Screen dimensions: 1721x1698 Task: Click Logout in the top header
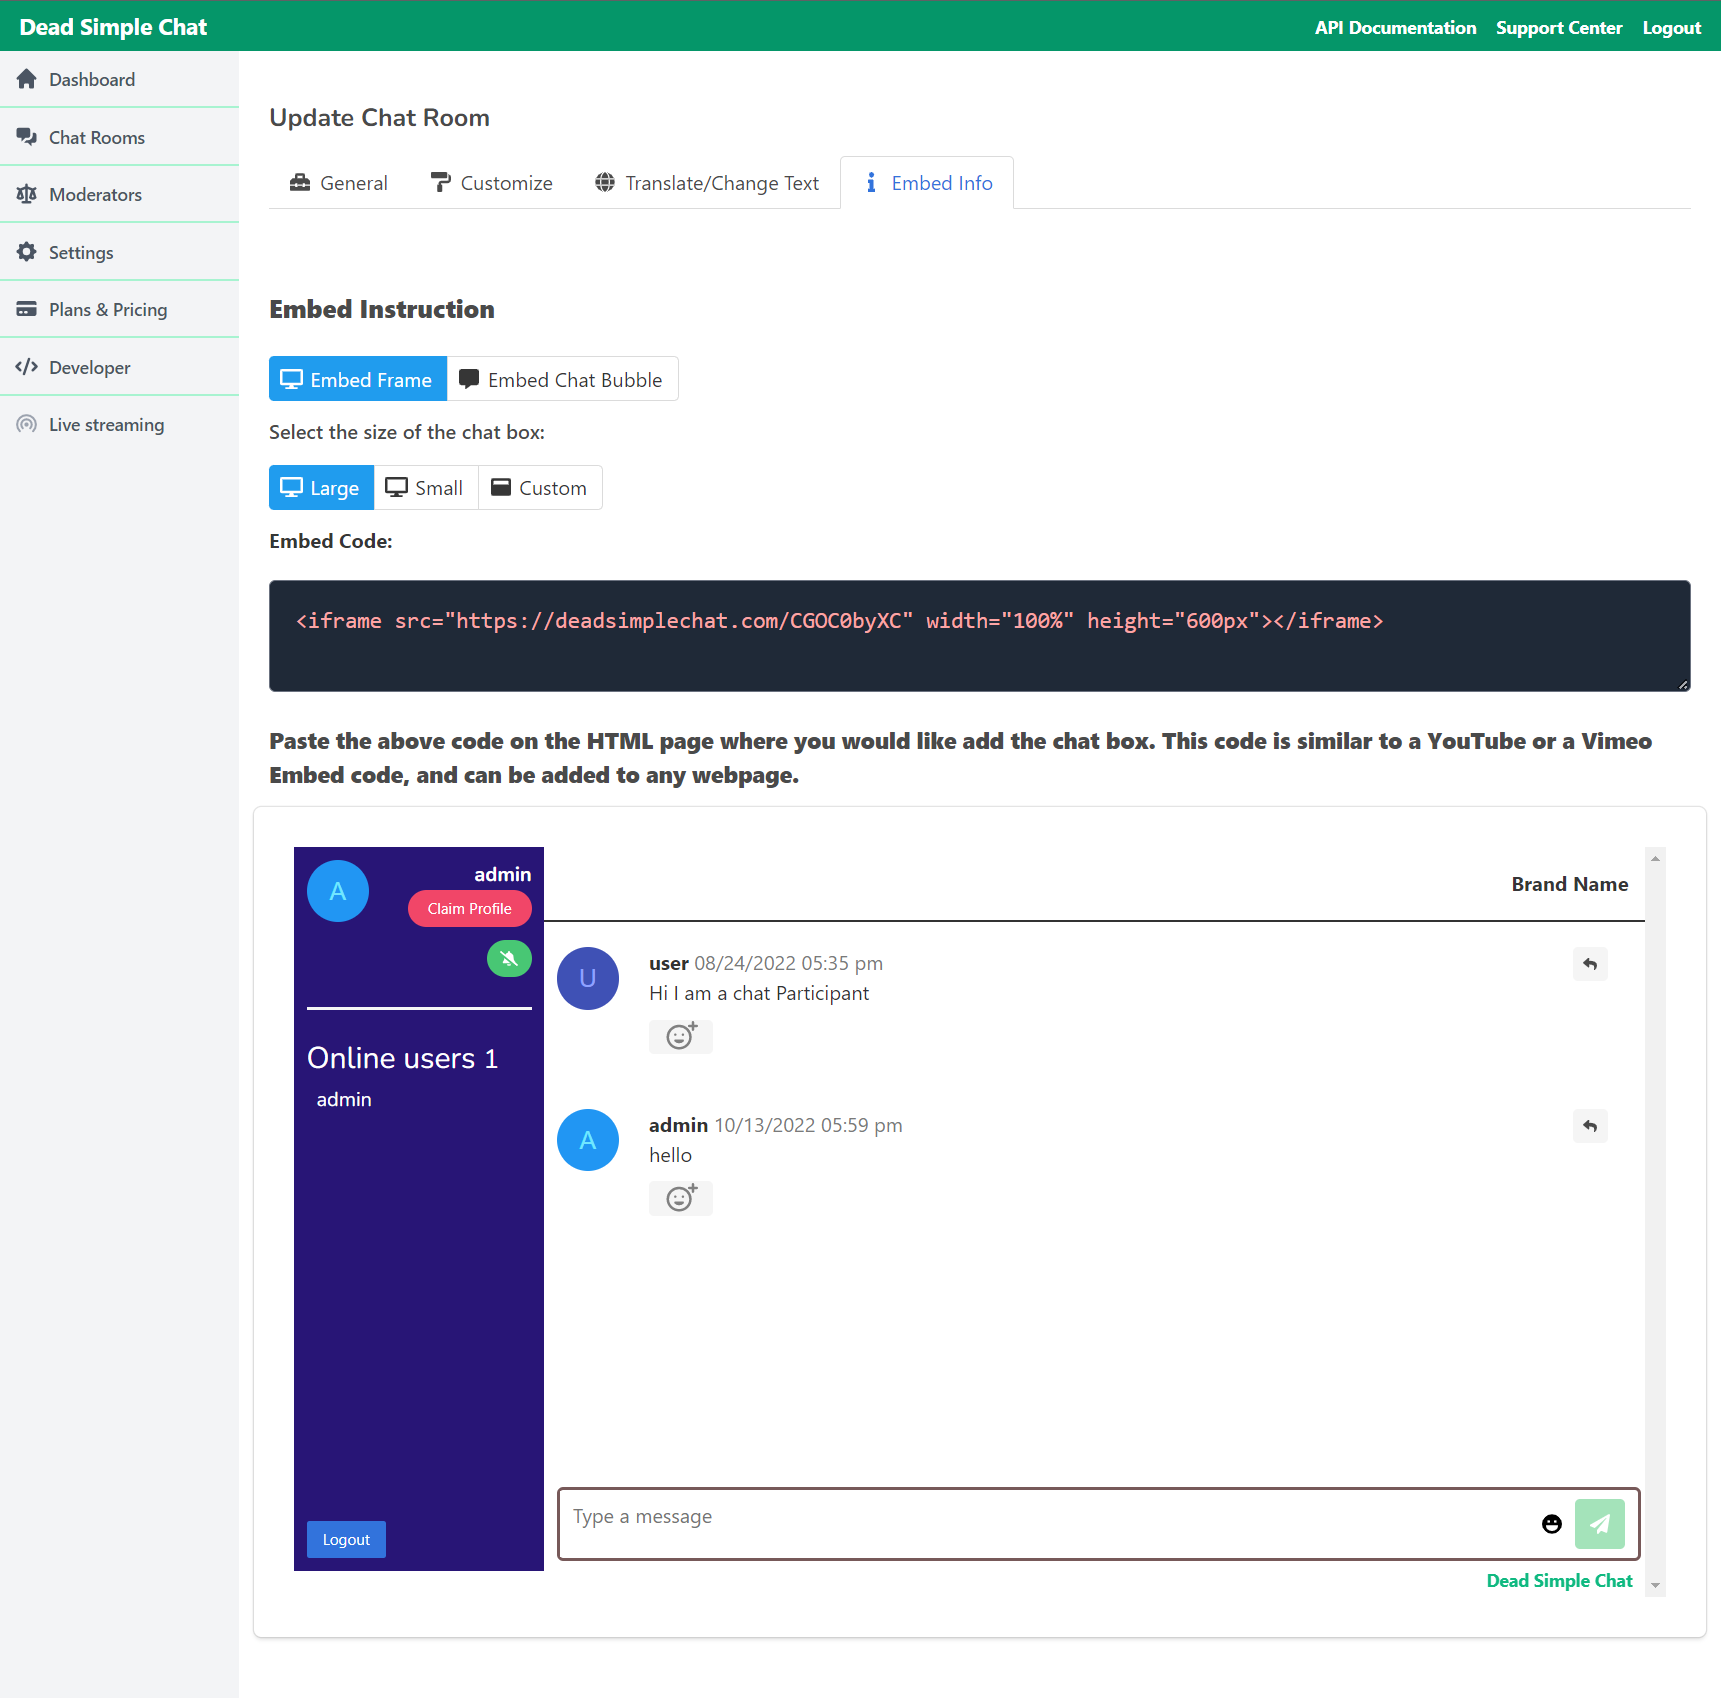tap(1671, 27)
